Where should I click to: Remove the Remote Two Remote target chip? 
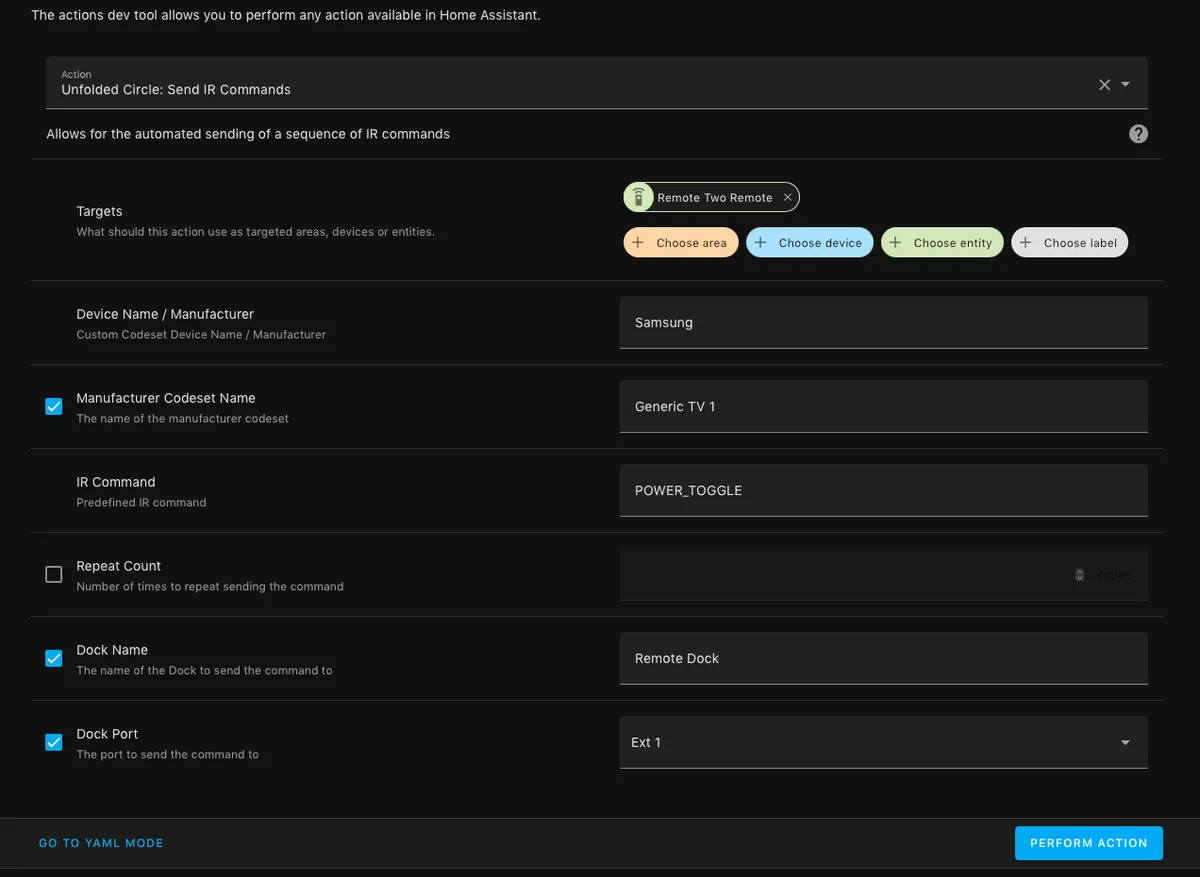[787, 198]
